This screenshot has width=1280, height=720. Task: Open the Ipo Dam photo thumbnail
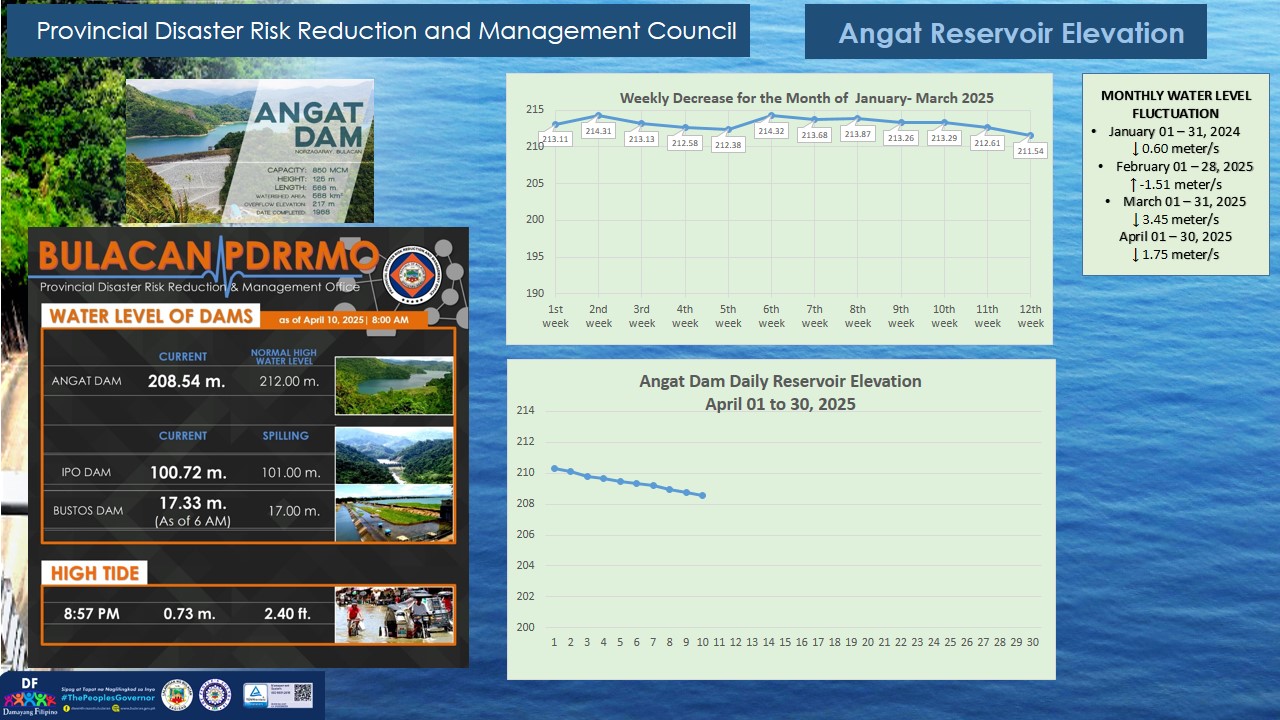[x=394, y=456]
